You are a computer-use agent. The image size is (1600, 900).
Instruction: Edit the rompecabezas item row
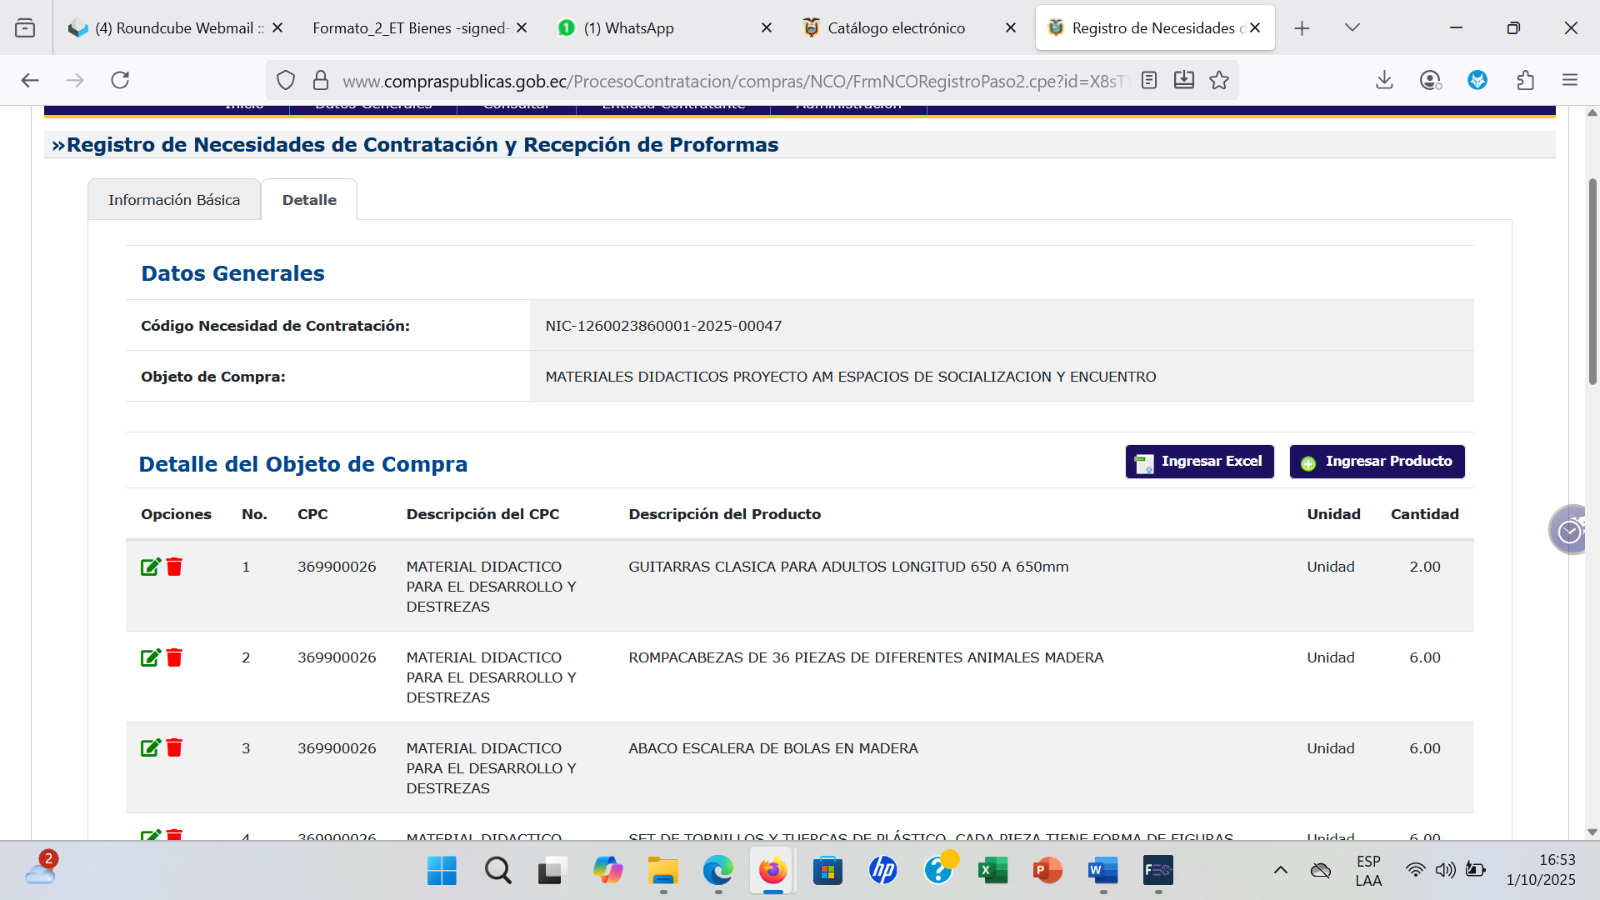tap(150, 658)
